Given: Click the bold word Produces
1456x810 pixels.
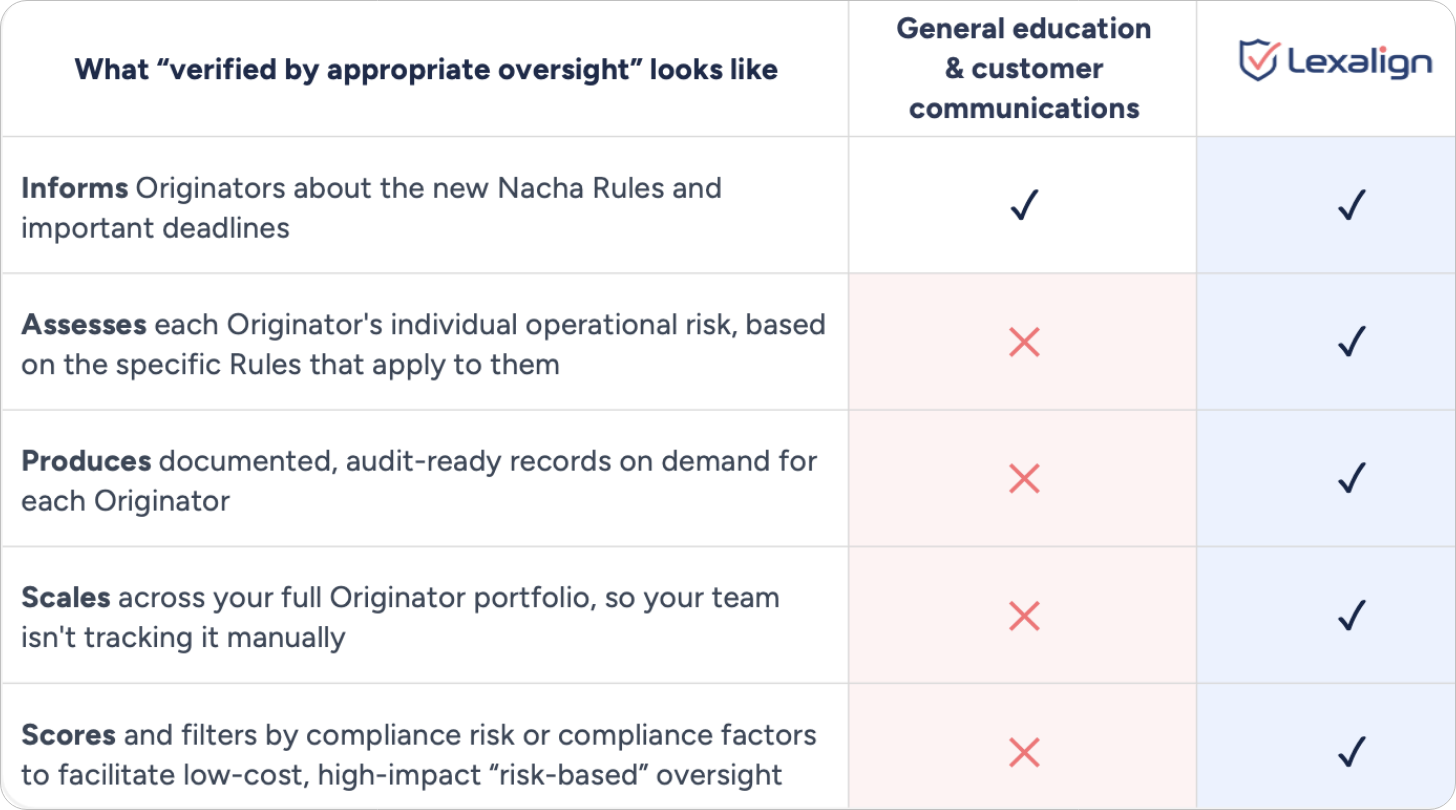Looking at the screenshot, I should [x=86, y=461].
